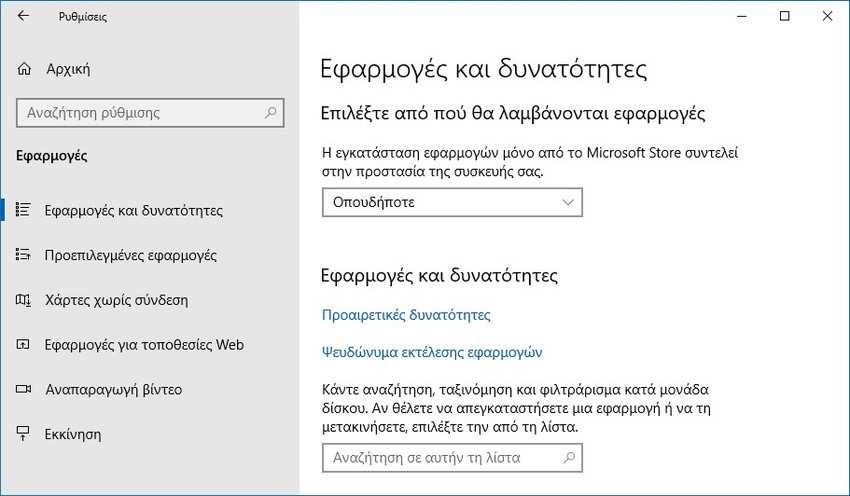Click magnifier icon in settings search box
Screen dimensions: 850x496
pyautogui.click(x=270, y=113)
